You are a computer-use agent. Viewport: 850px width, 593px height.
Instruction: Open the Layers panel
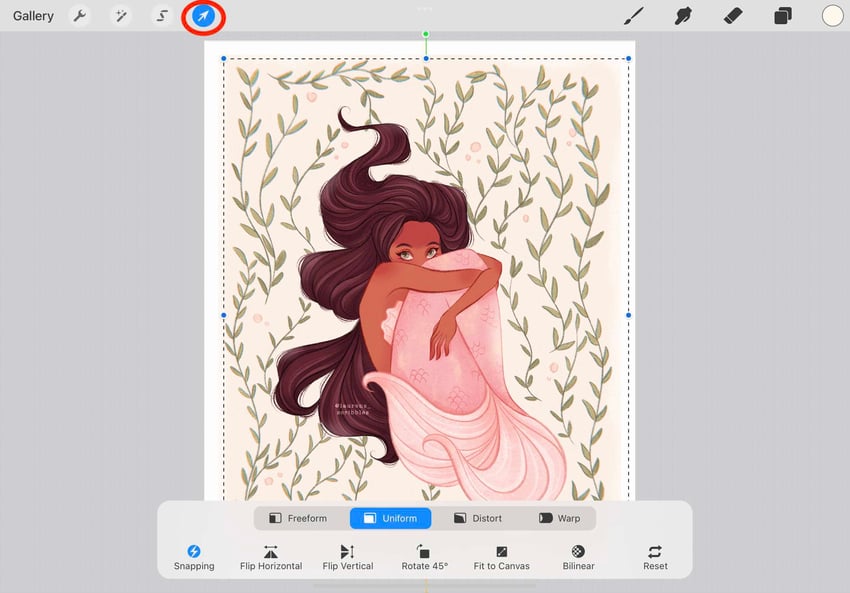(782, 16)
